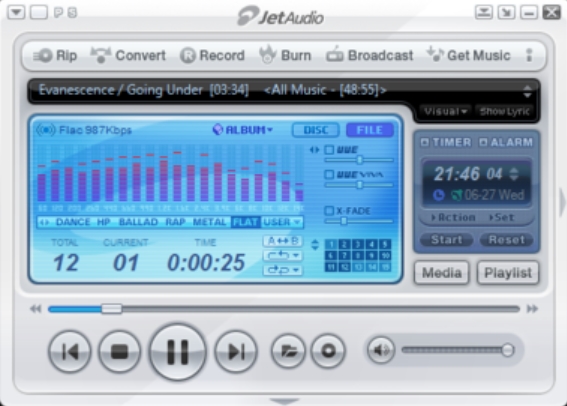This screenshot has width=567, height=406.
Task: Select track number 5 in grid
Action: coord(385,244)
